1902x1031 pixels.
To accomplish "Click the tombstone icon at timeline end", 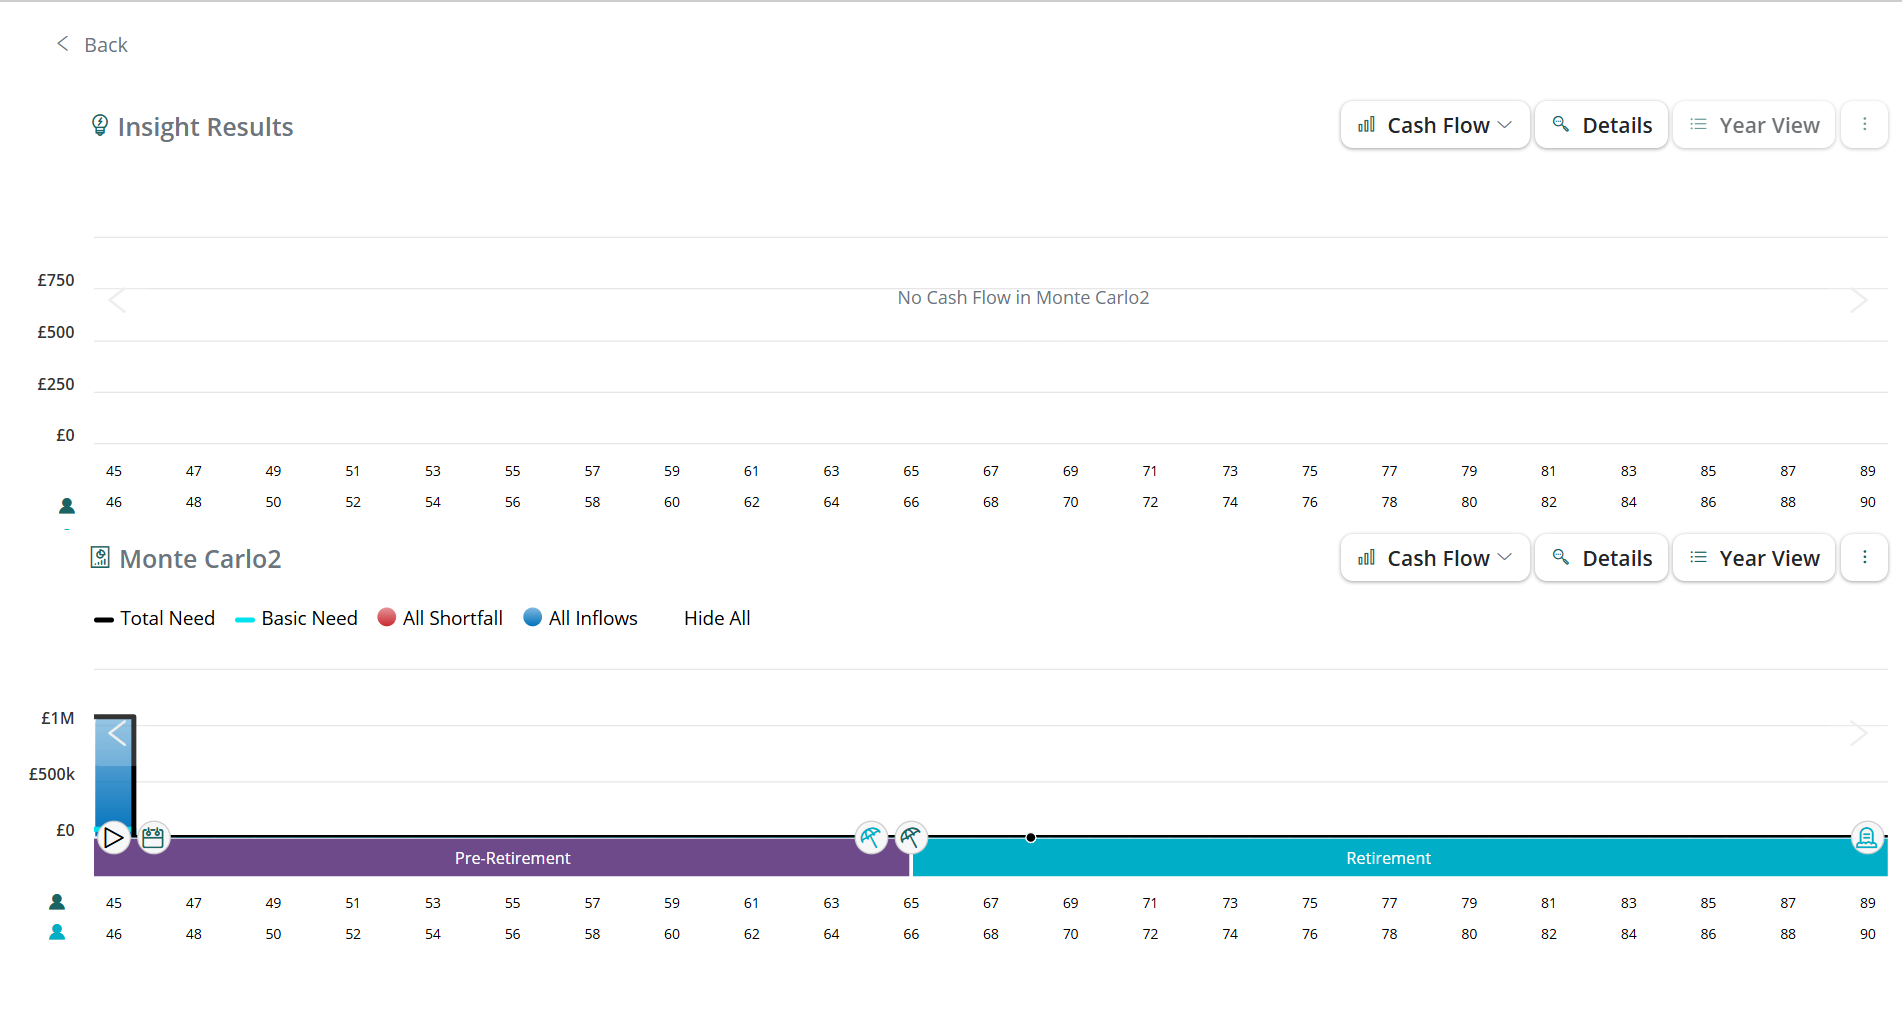I will 1866,837.
